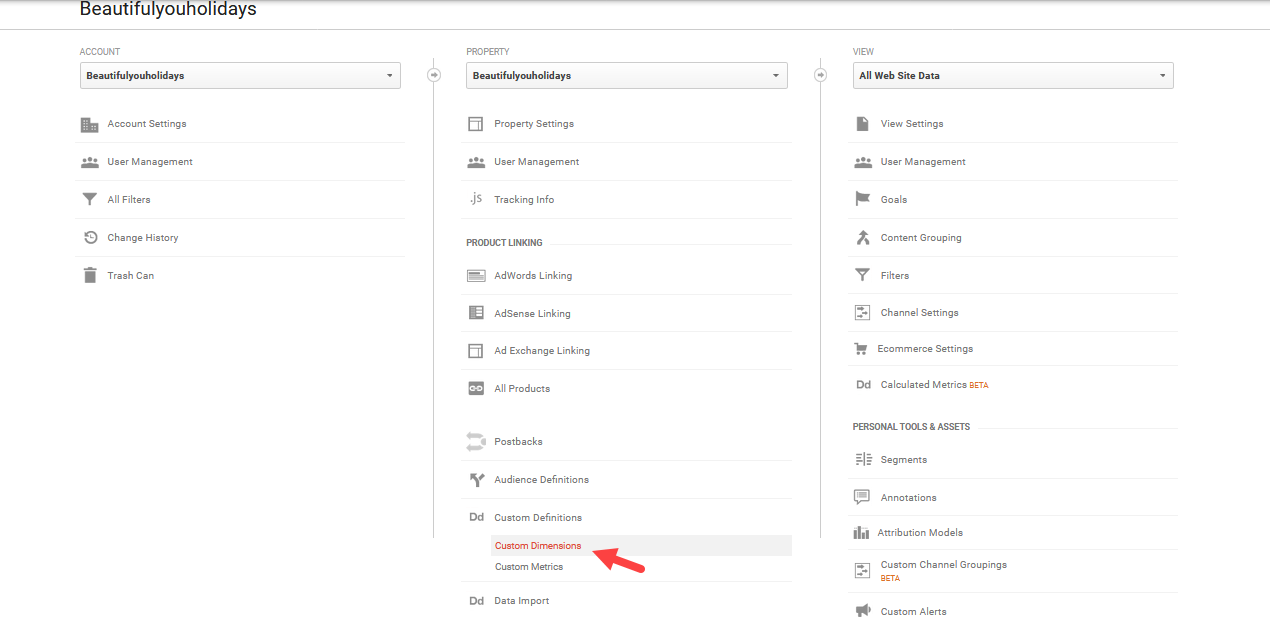The image size is (1270, 617).
Task: Open the All Web Site Data view dropdown
Action: (x=1012, y=76)
